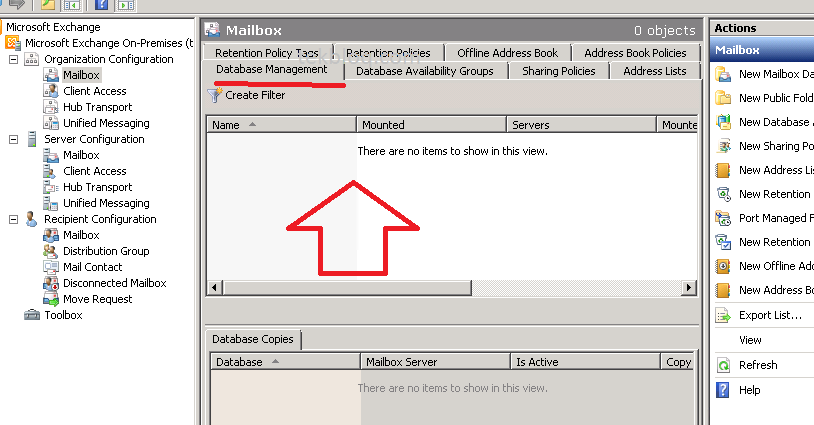Collapse the Server Configuration tree node
Image resolution: width=814 pixels, height=425 pixels.
pos(13,139)
